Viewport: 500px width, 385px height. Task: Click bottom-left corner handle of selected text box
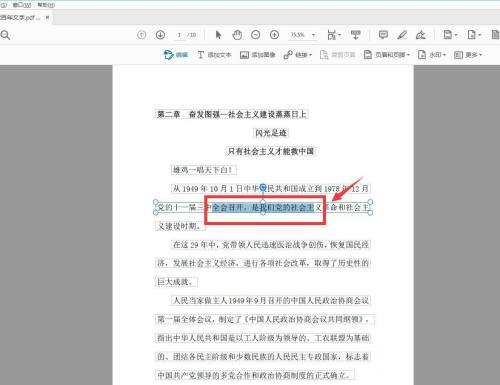[156, 213]
